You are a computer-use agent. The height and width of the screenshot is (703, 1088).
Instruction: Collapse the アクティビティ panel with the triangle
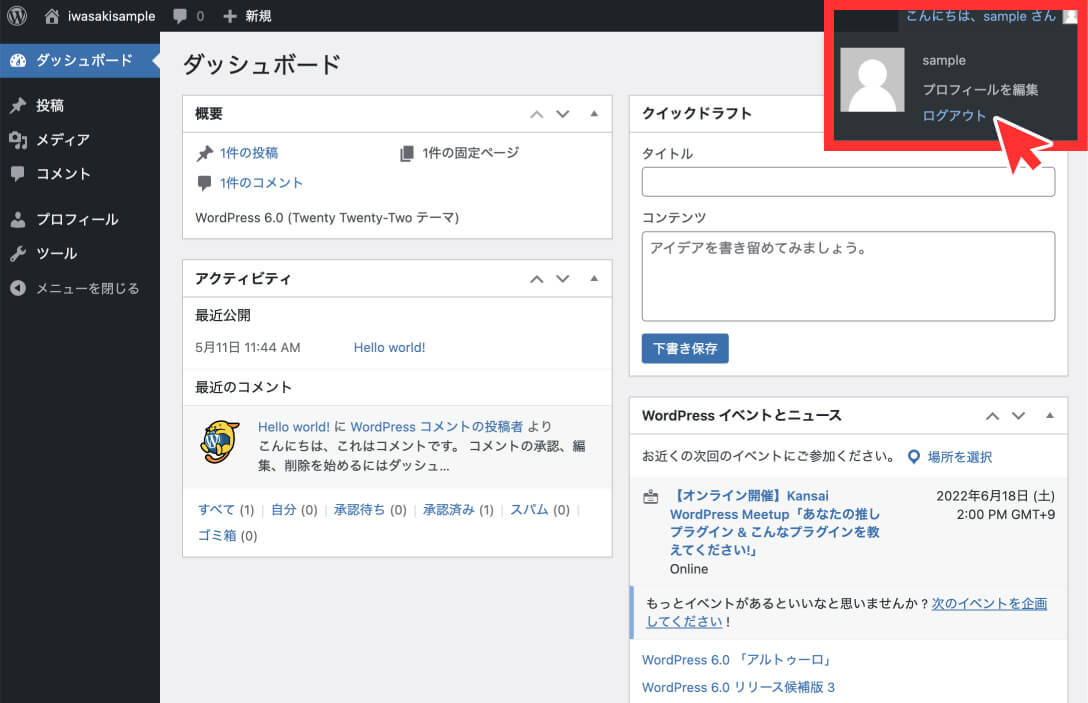pyautogui.click(x=594, y=278)
